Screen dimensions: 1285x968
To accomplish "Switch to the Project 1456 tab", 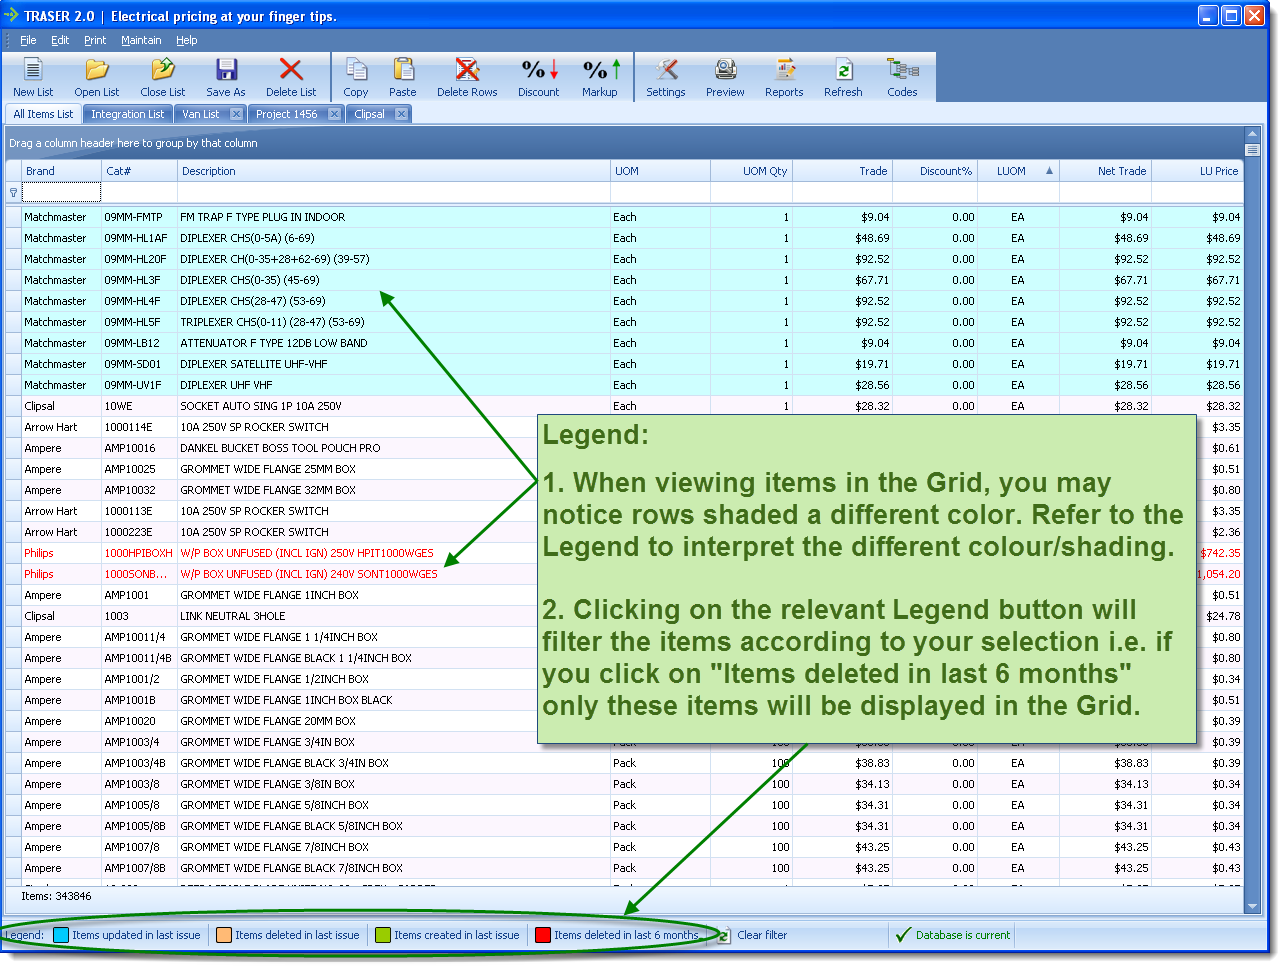I will click(x=286, y=114).
